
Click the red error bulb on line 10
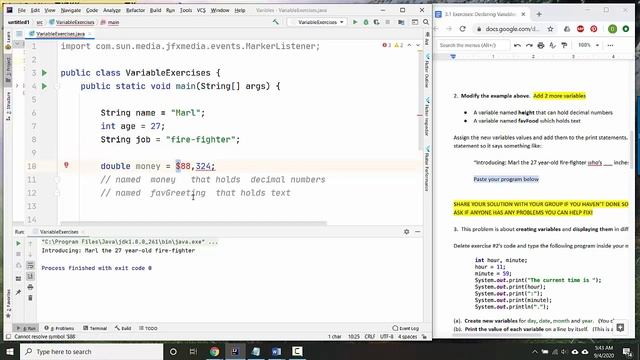(x=66, y=165)
